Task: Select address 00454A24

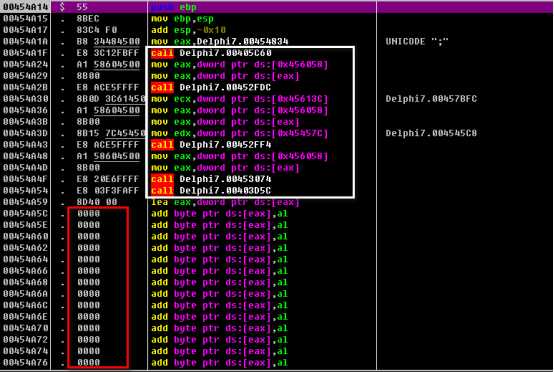Action: [25, 64]
